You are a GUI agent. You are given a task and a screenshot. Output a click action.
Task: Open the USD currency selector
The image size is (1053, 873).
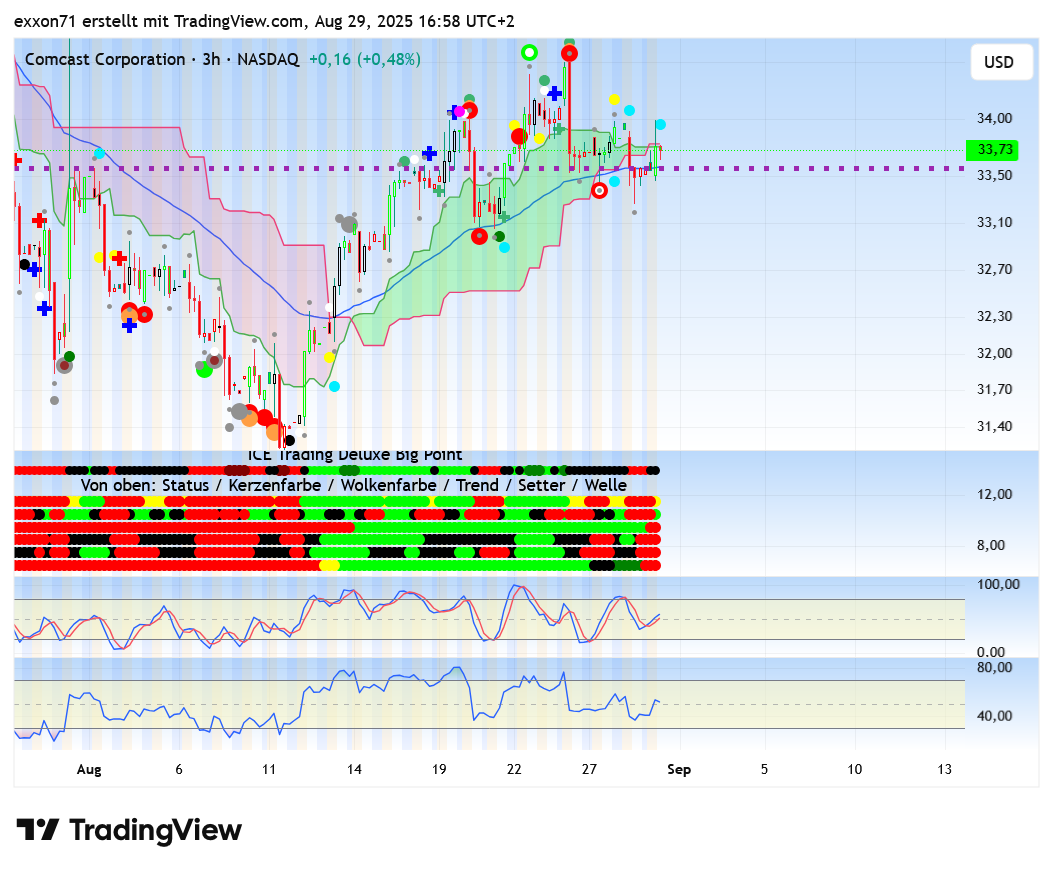point(998,62)
